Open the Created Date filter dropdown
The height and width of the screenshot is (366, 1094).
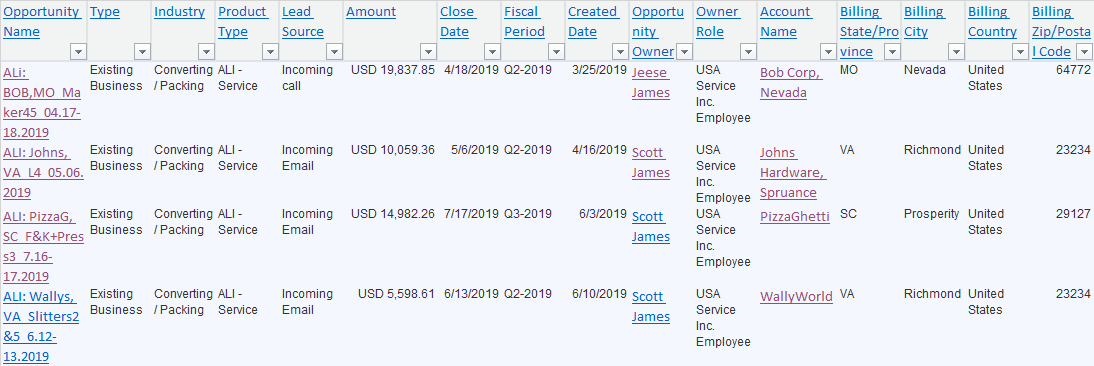[620, 52]
